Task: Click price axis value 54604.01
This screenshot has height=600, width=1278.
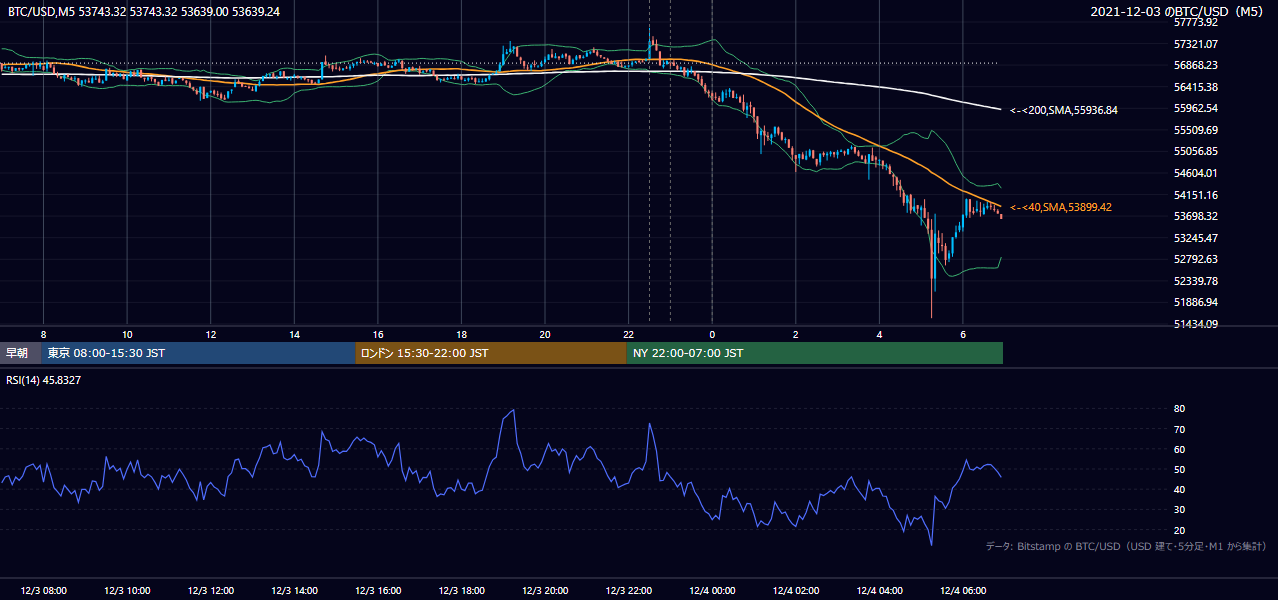Action: (x=1195, y=173)
